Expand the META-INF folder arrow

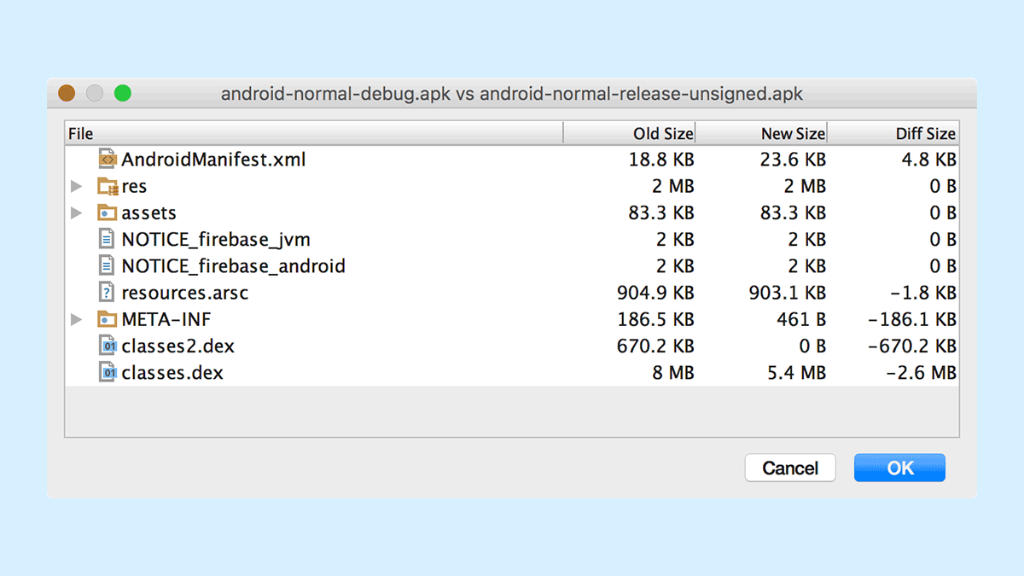(x=76, y=319)
